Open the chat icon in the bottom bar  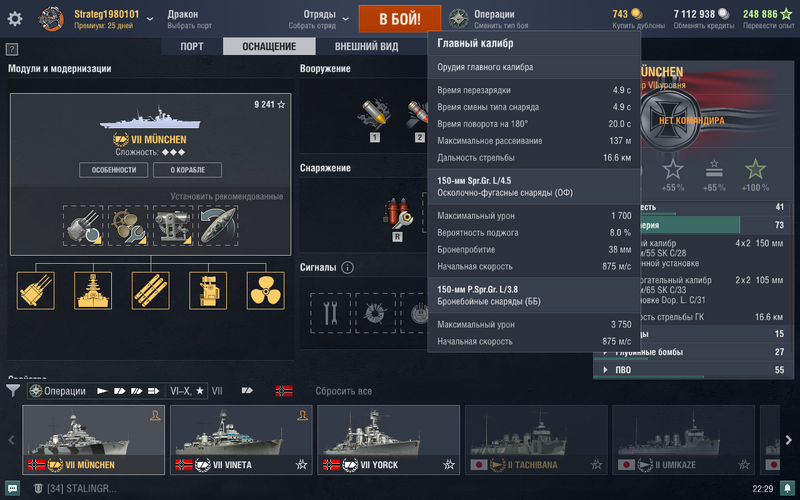[12, 488]
